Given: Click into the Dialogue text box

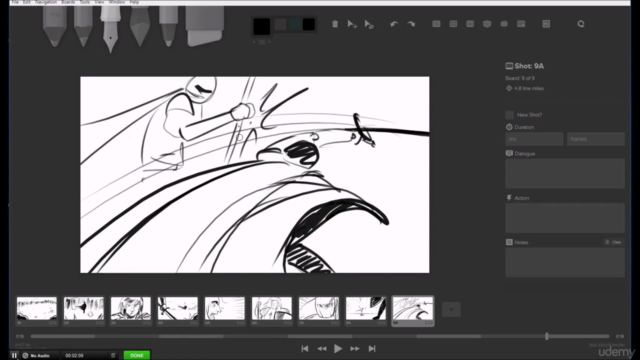Looking at the screenshot, I should point(565,173).
